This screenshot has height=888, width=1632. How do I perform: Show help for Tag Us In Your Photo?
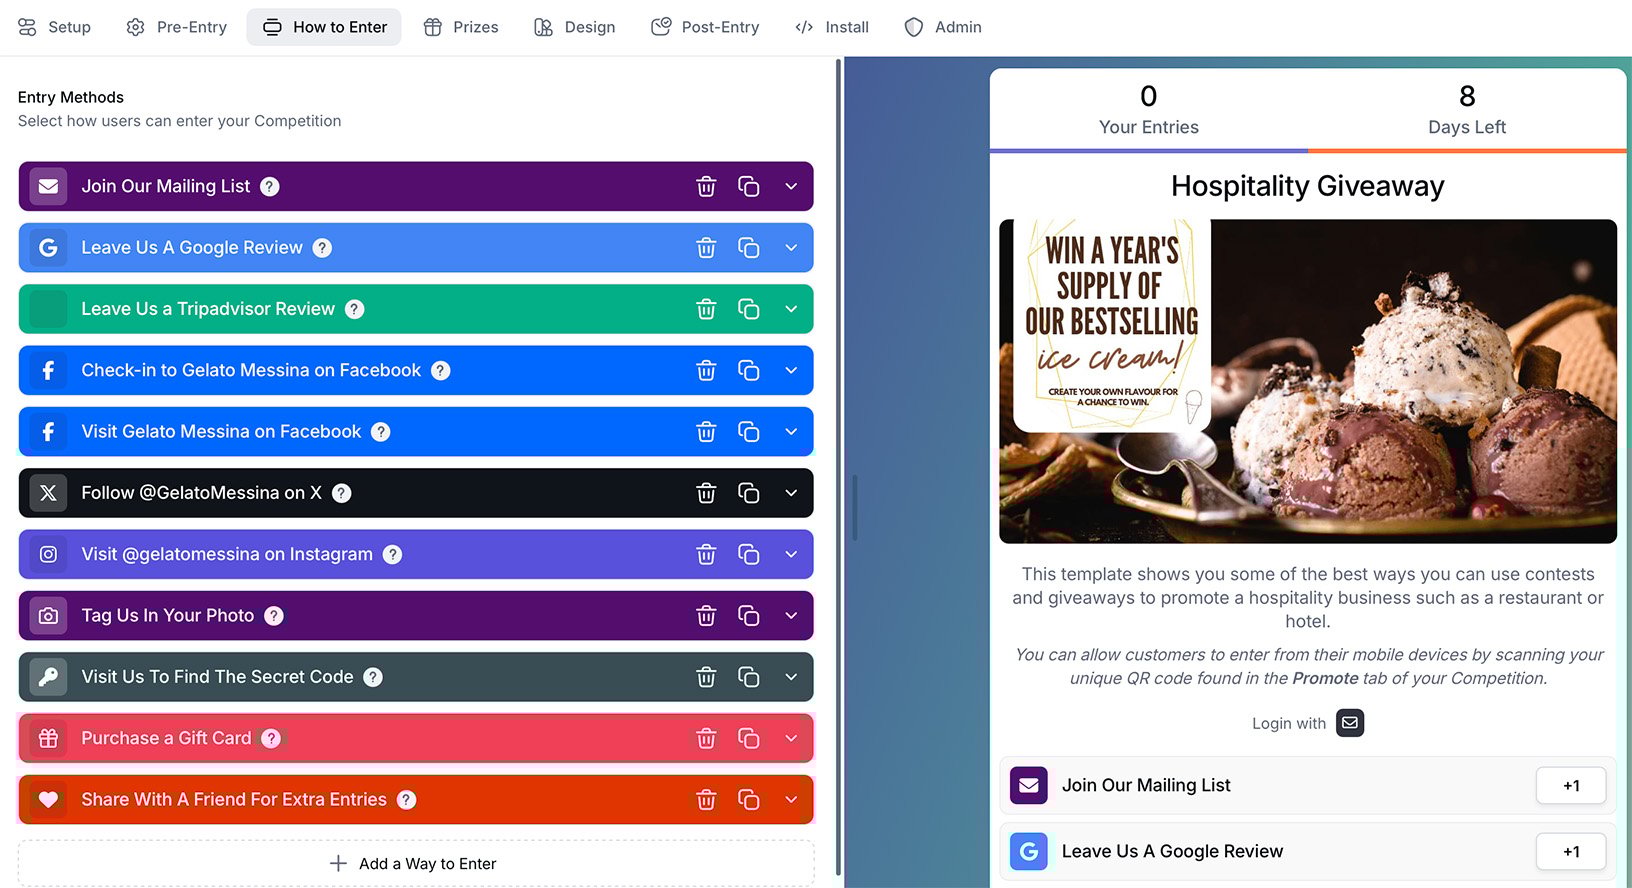coord(274,616)
